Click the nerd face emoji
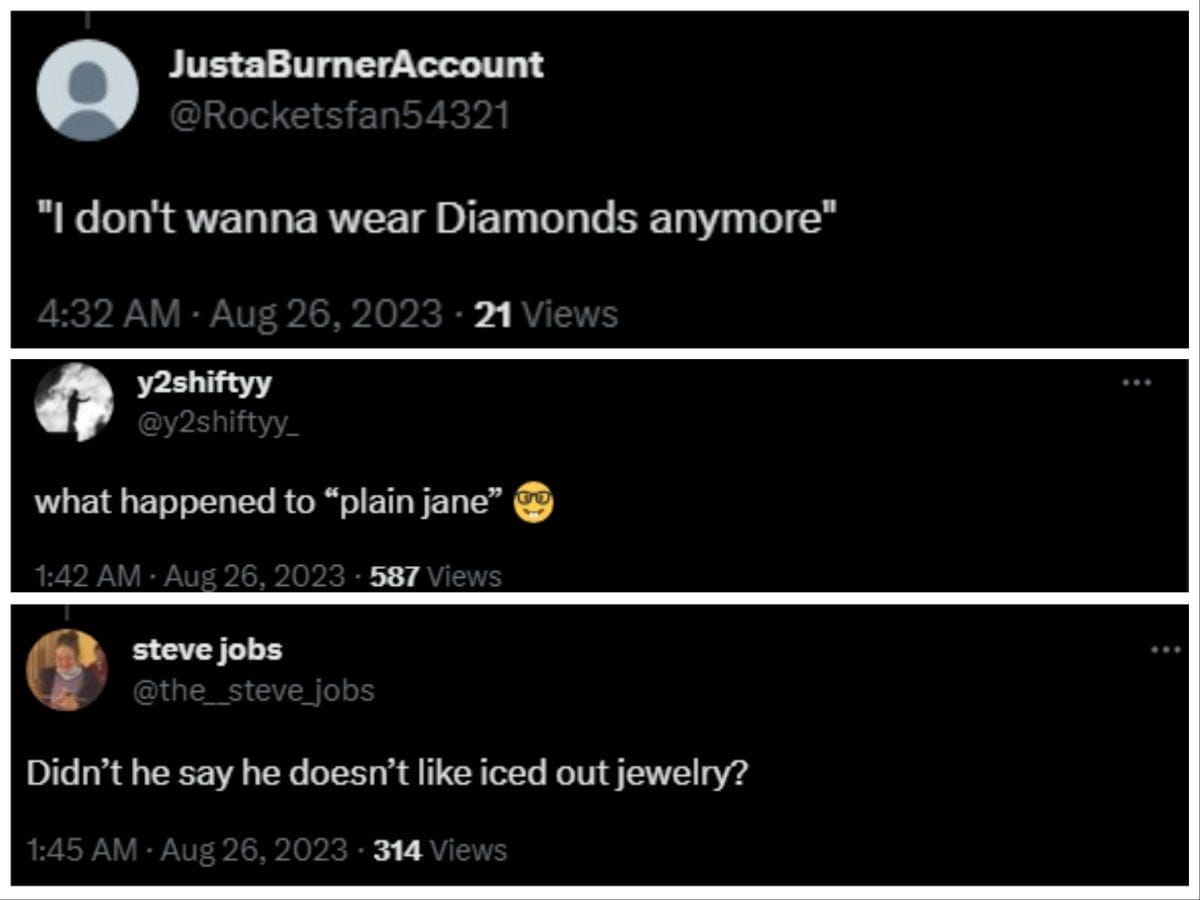 (x=533, y=502)
